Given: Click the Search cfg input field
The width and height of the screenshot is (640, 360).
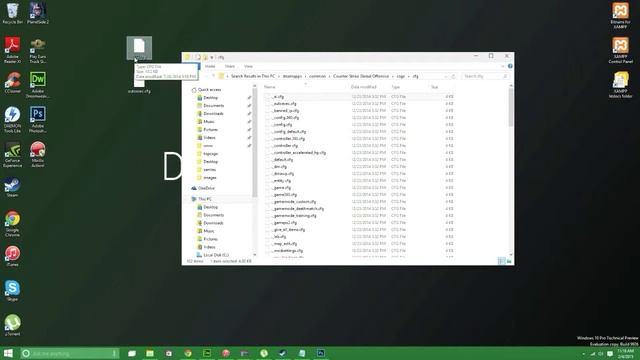Looking at the screenshot, I should 485,76.
